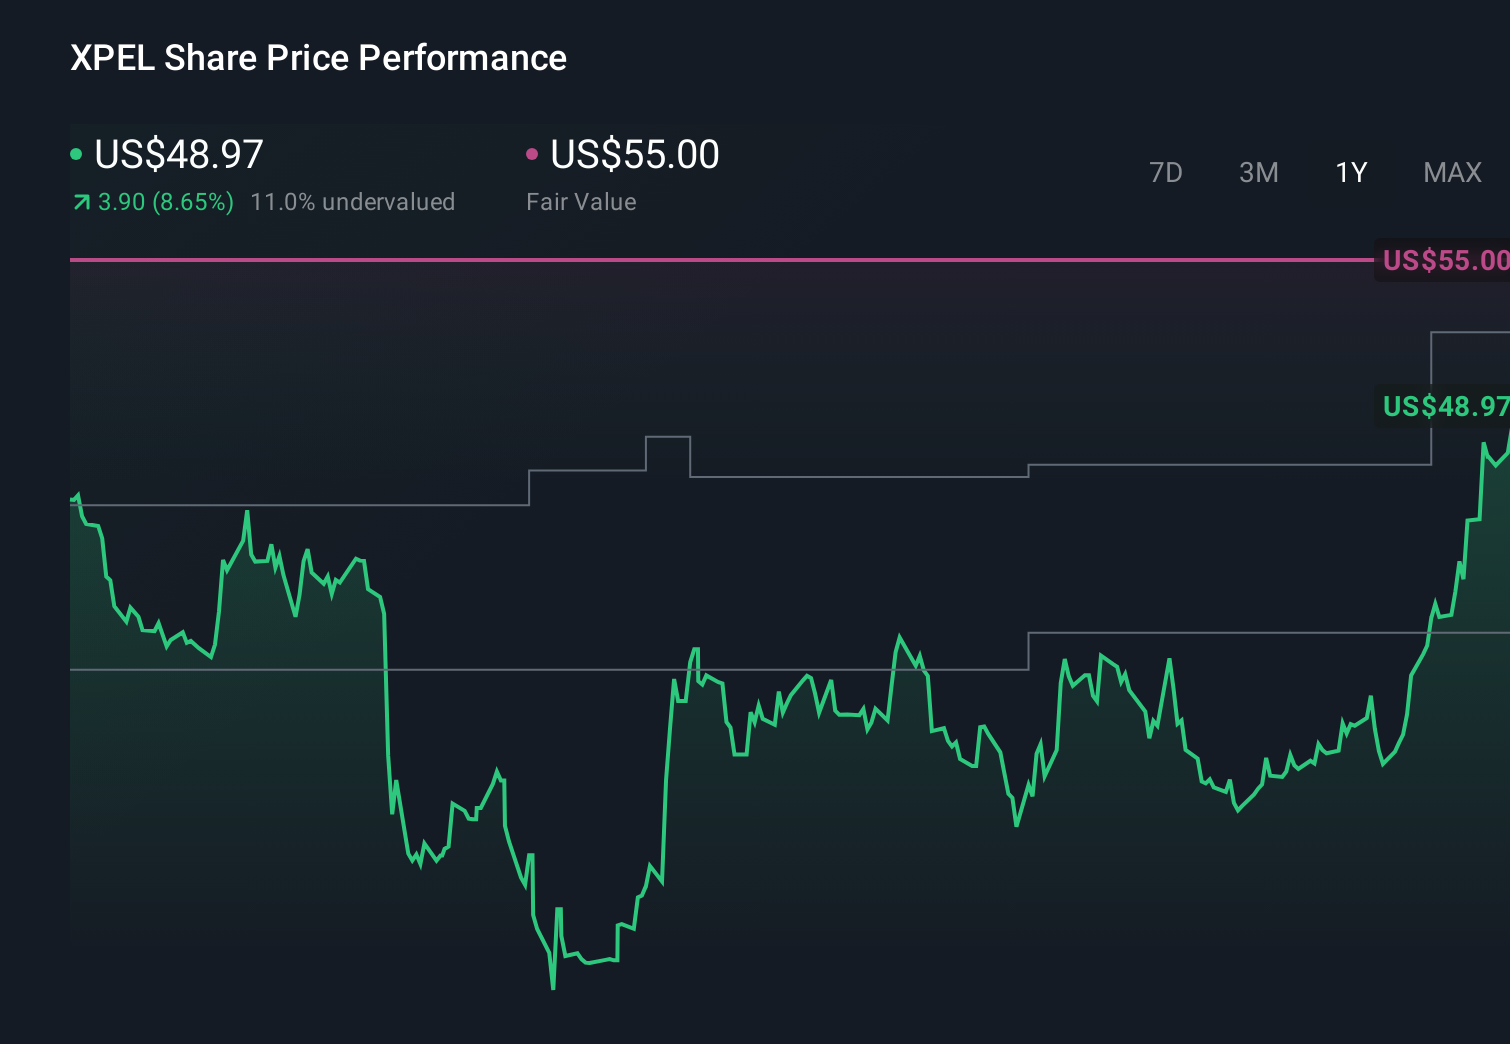
Task: Toggle the Fair Value overlay US$55.00
Action: click(x=635, y=153)
